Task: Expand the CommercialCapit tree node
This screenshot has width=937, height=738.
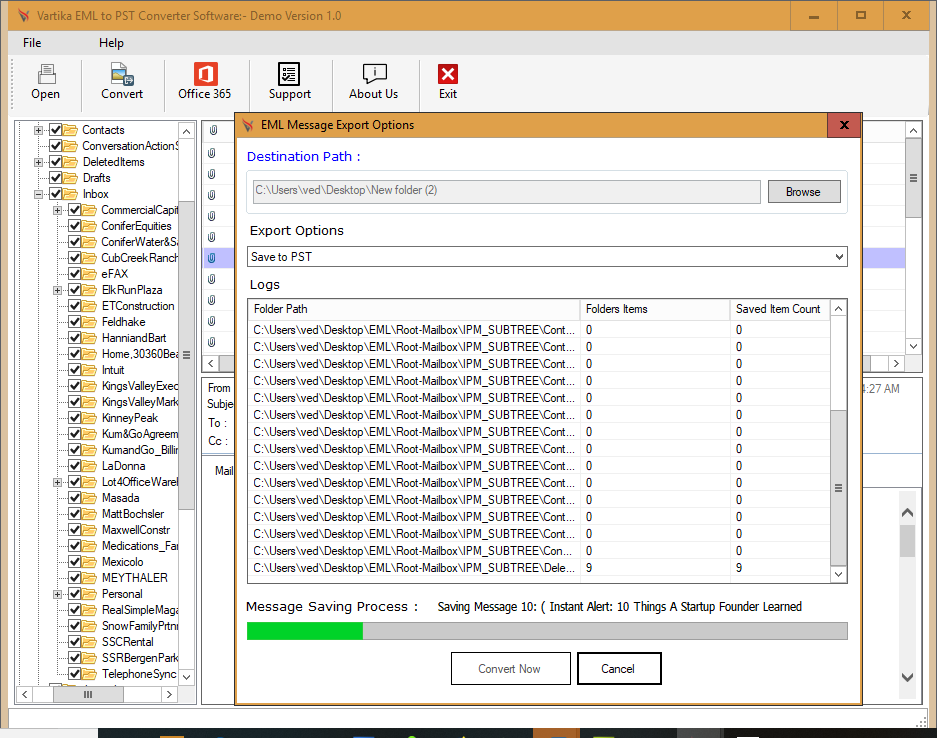Action: tap(57, 210)
